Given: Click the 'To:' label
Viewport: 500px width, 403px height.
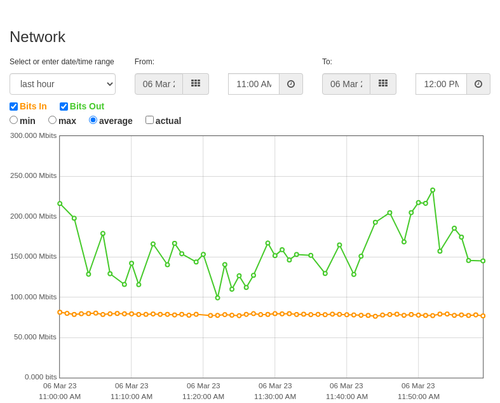Looking at the screenshot, I should tap(327, 62).
